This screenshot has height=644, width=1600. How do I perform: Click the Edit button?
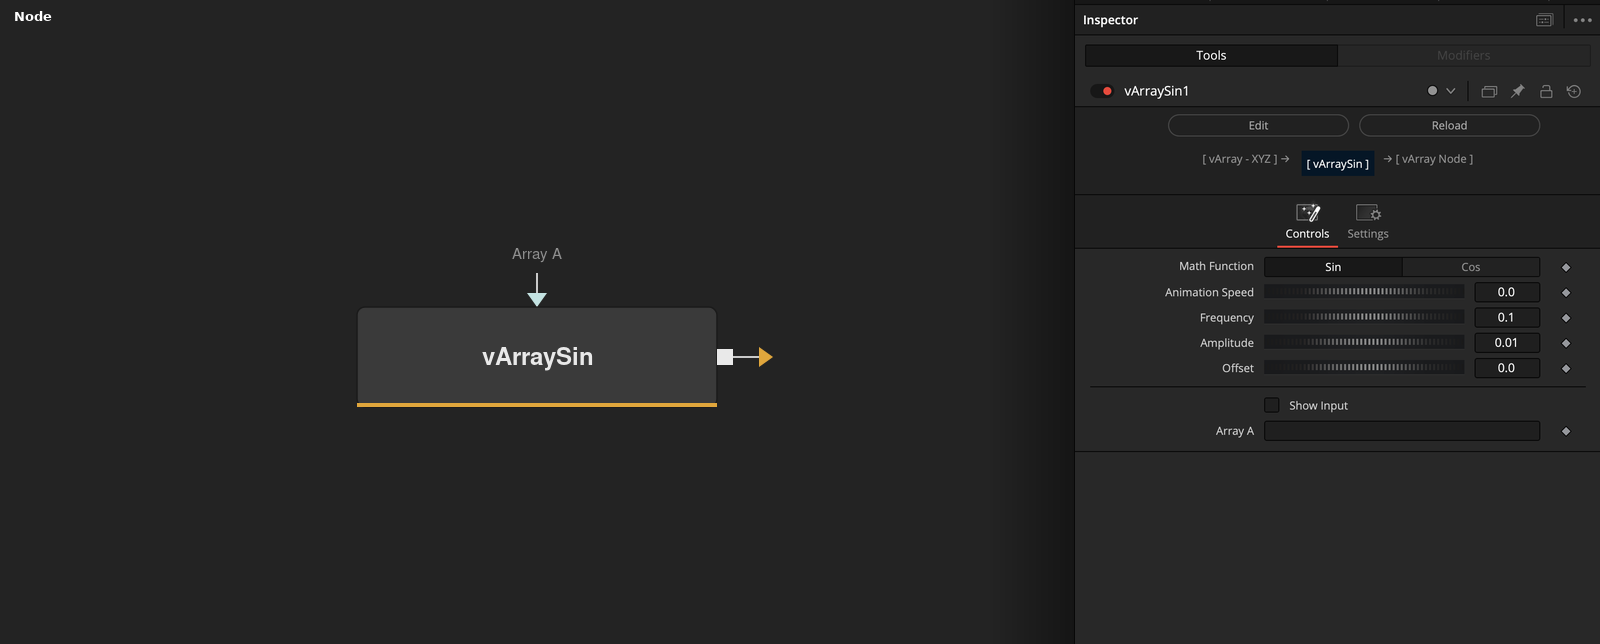click(1258, 125)
